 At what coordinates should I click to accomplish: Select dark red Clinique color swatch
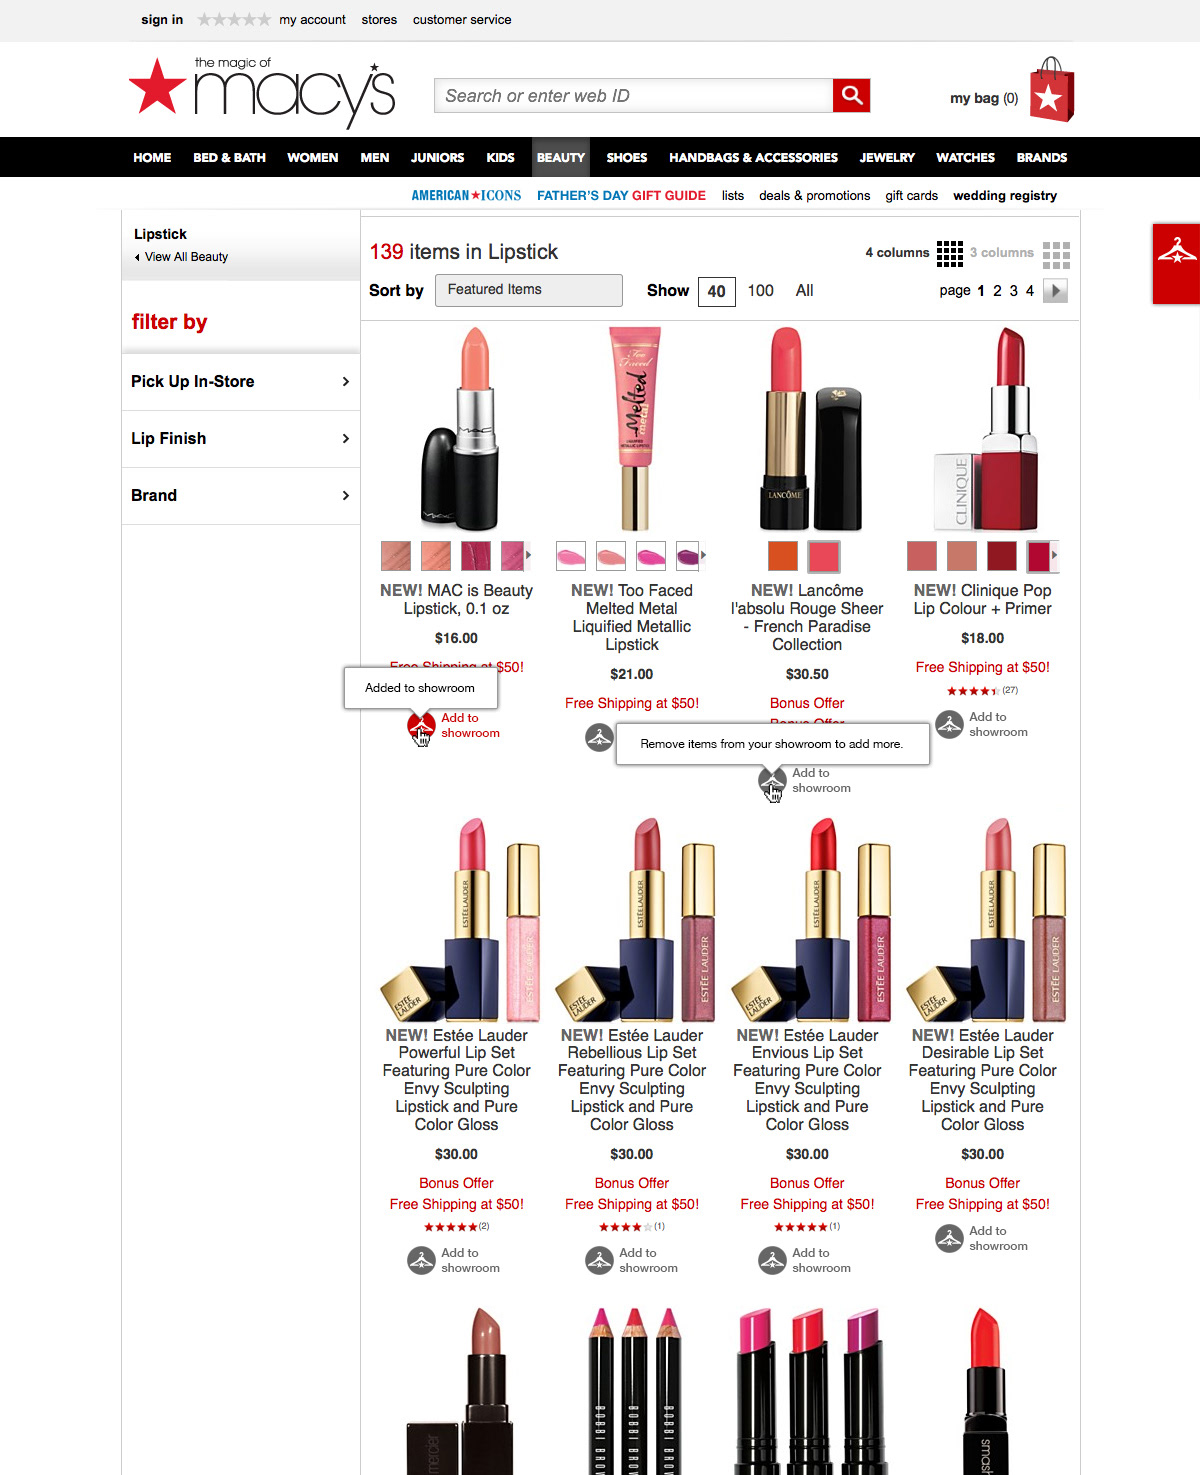pyautogui.click(x=1001, y=556)
